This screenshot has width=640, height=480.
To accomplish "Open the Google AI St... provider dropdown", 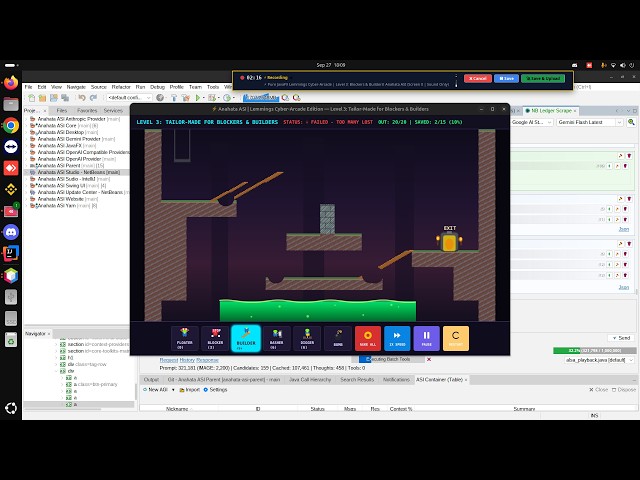I will coord(532,122).
